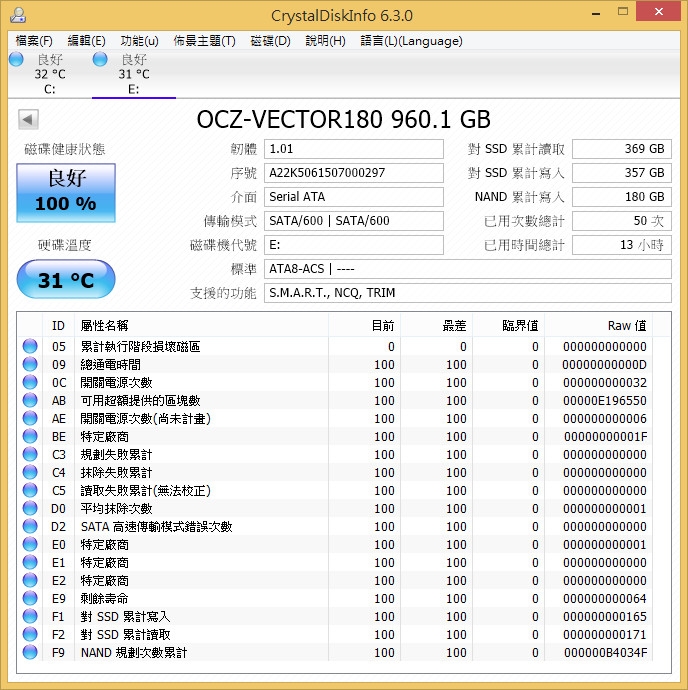The height and width of the screenshot is (690, 688).
Task: Click status orb of attribute C4 row
Action: tap(30, 472)
